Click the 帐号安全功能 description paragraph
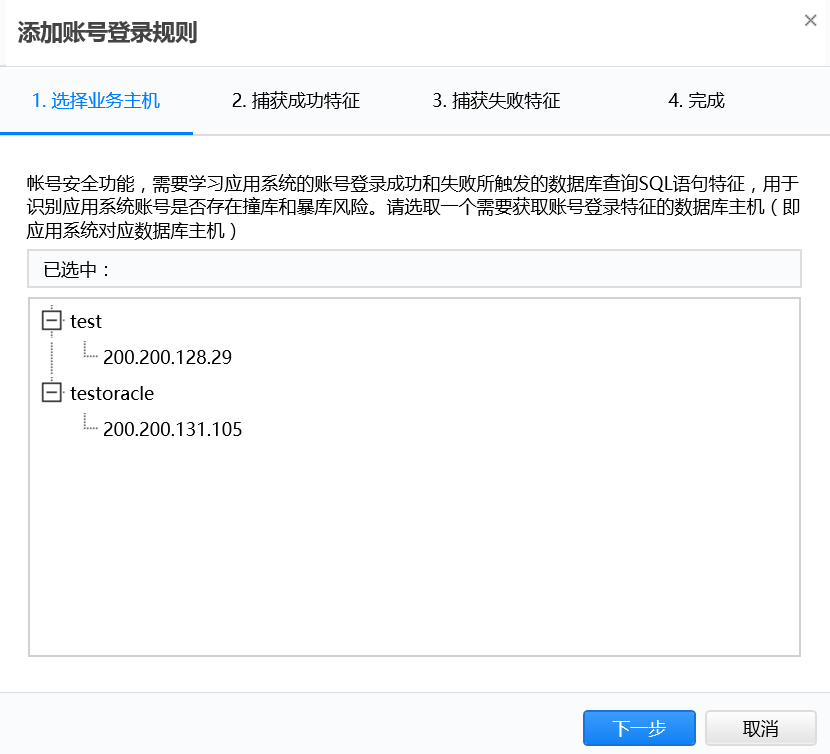Image resolution: width=830 pixels, height=754 pixels. click(x=414, y=208)
